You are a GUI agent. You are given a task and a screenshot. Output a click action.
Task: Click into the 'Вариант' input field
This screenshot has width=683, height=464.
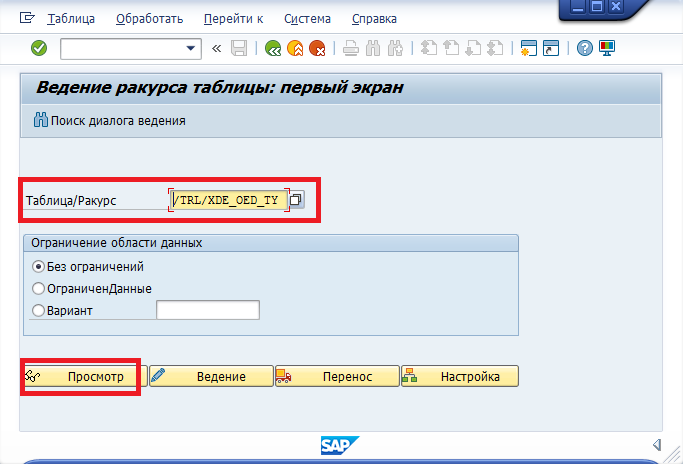coord(208,311)
